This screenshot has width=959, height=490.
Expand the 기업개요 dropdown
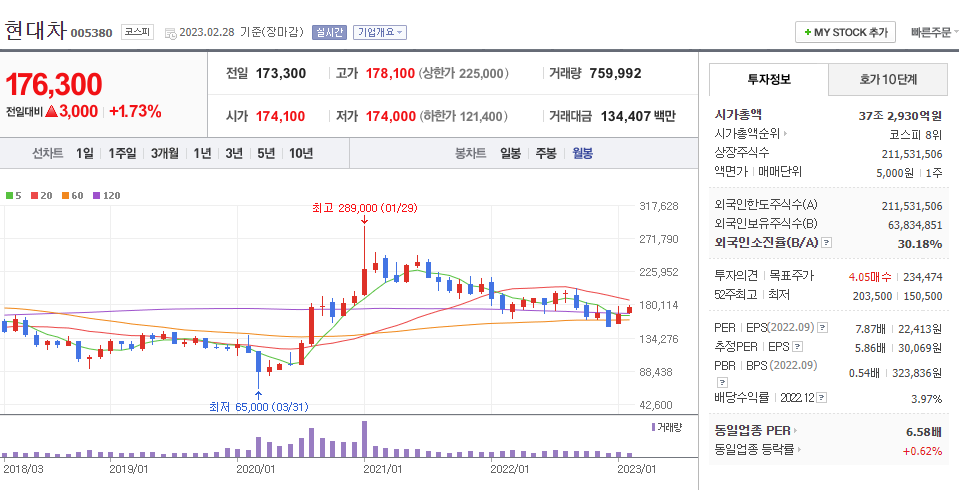(380, 32)
